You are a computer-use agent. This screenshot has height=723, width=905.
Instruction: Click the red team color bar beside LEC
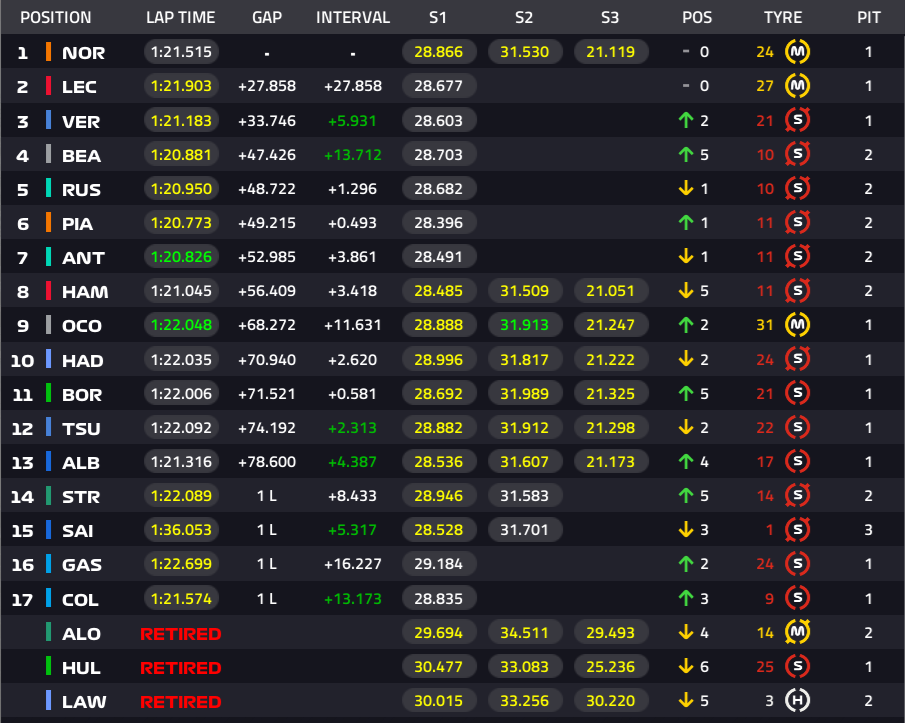(x=48, y=86)
